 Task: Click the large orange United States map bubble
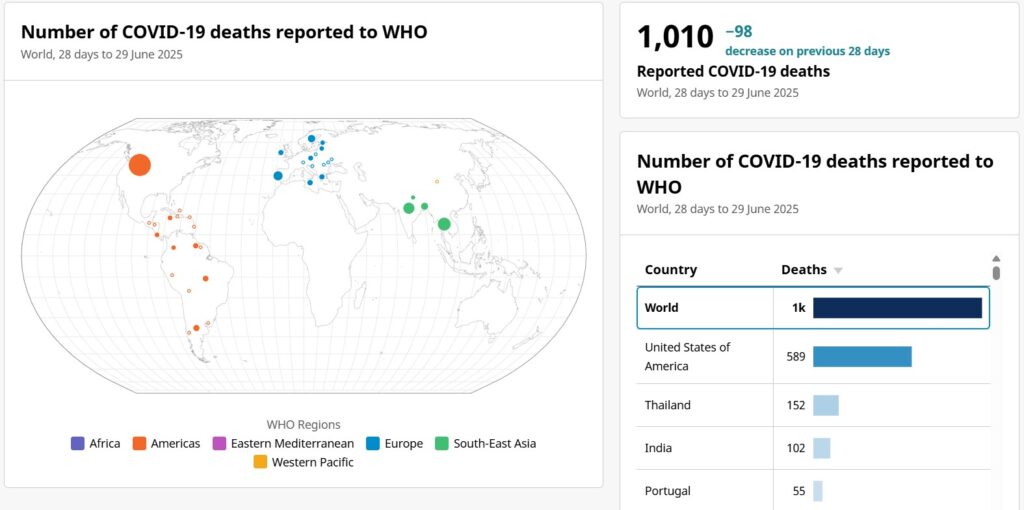(140, 165)
